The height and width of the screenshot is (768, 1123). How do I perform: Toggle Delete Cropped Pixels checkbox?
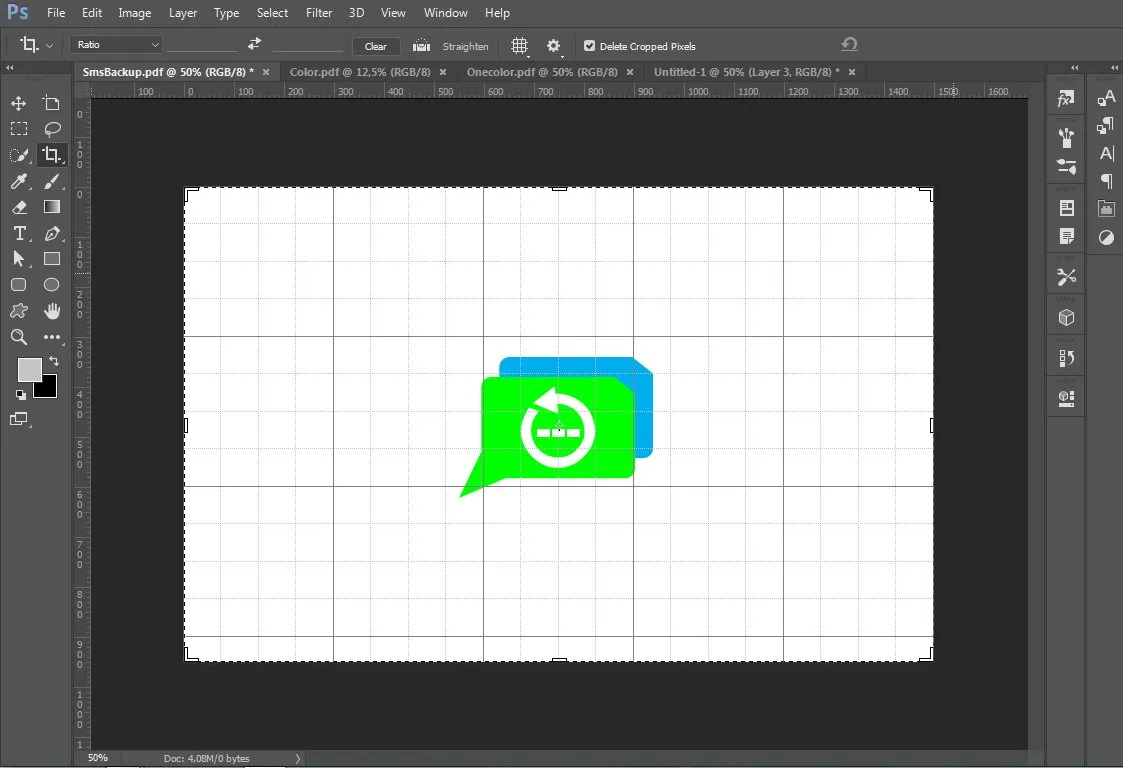589,46
